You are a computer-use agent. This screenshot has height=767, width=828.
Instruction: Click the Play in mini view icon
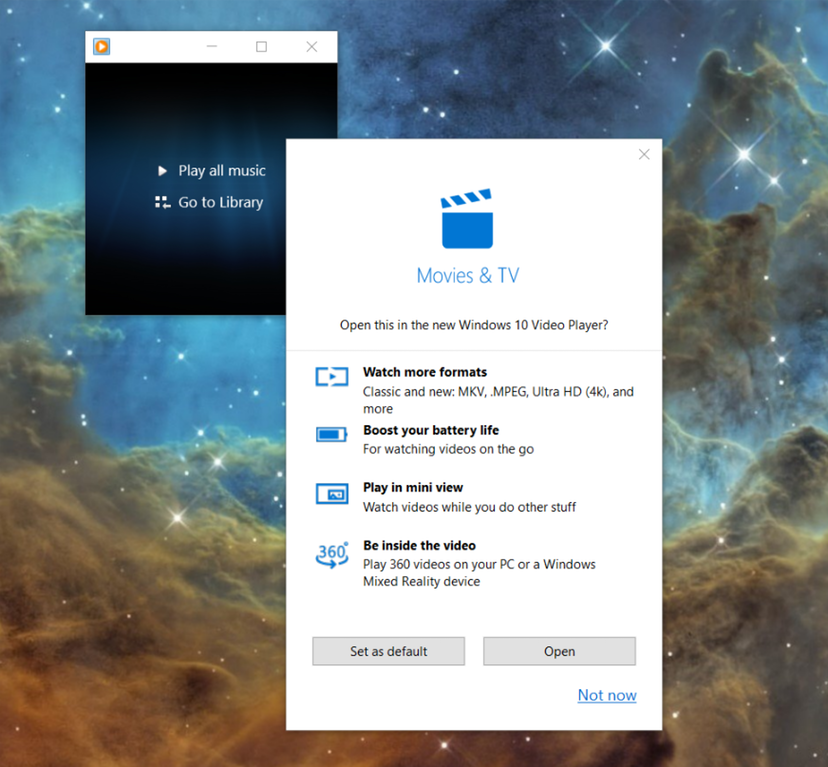tap(331, 493)
